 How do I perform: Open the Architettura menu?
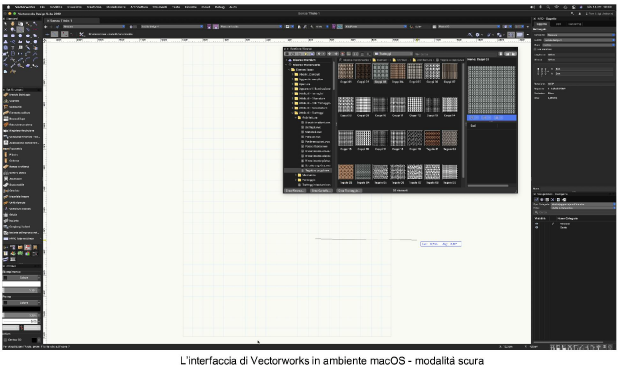tap(139, 7)
